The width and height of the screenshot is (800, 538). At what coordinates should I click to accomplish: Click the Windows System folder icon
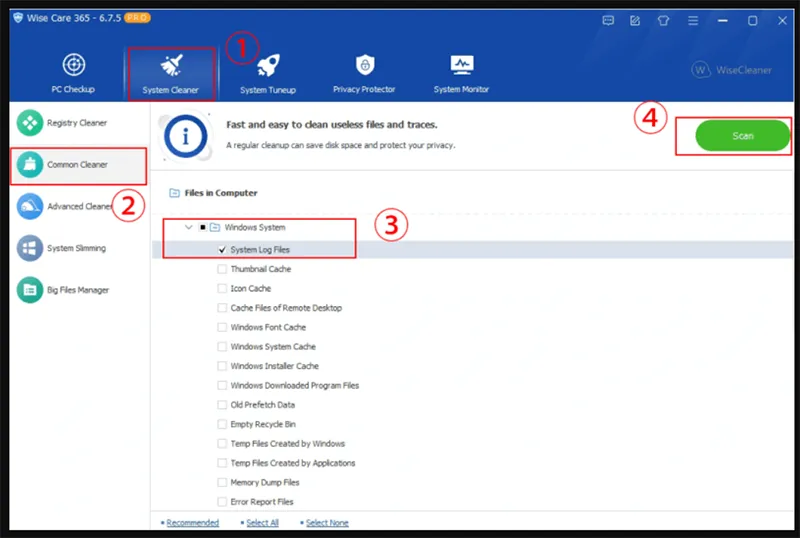pyautogui.click(x=215, y=227)
